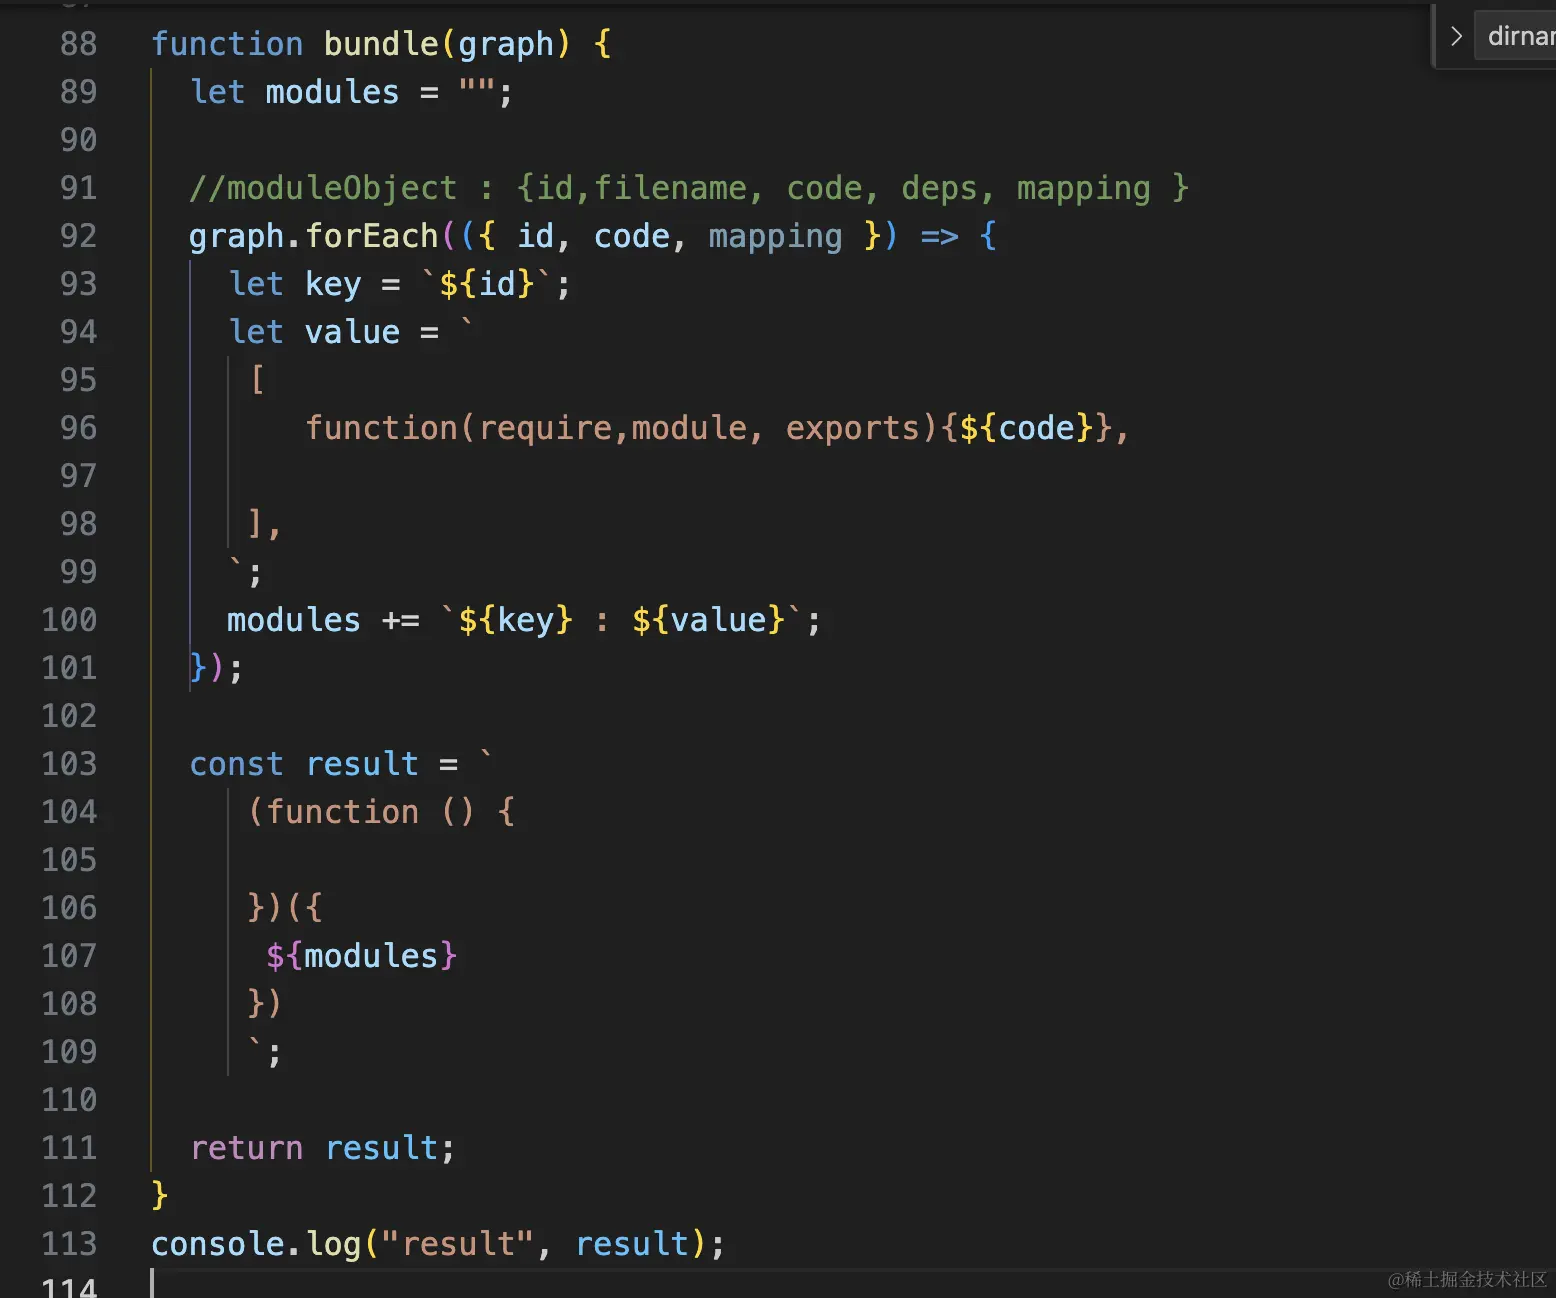Click line number 100 in gutter
This screenshot has height=1298, width=1556.
[x=69, y=620]
